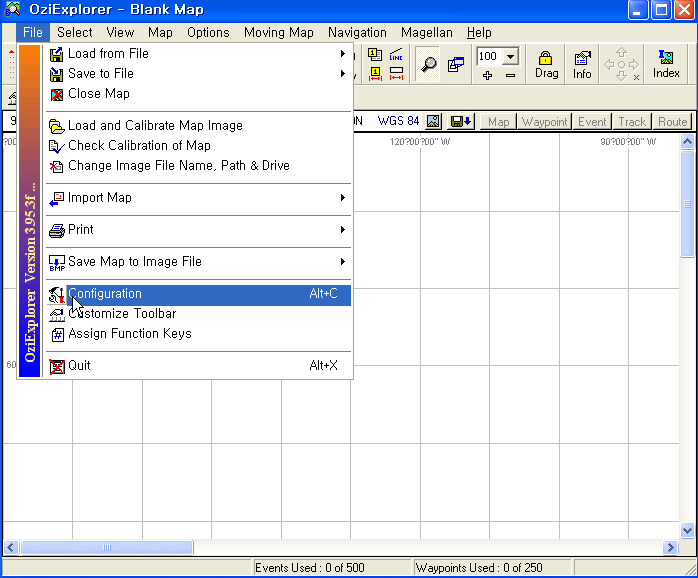Click the Load and Calibrate Map folder icon

(57, 126)
